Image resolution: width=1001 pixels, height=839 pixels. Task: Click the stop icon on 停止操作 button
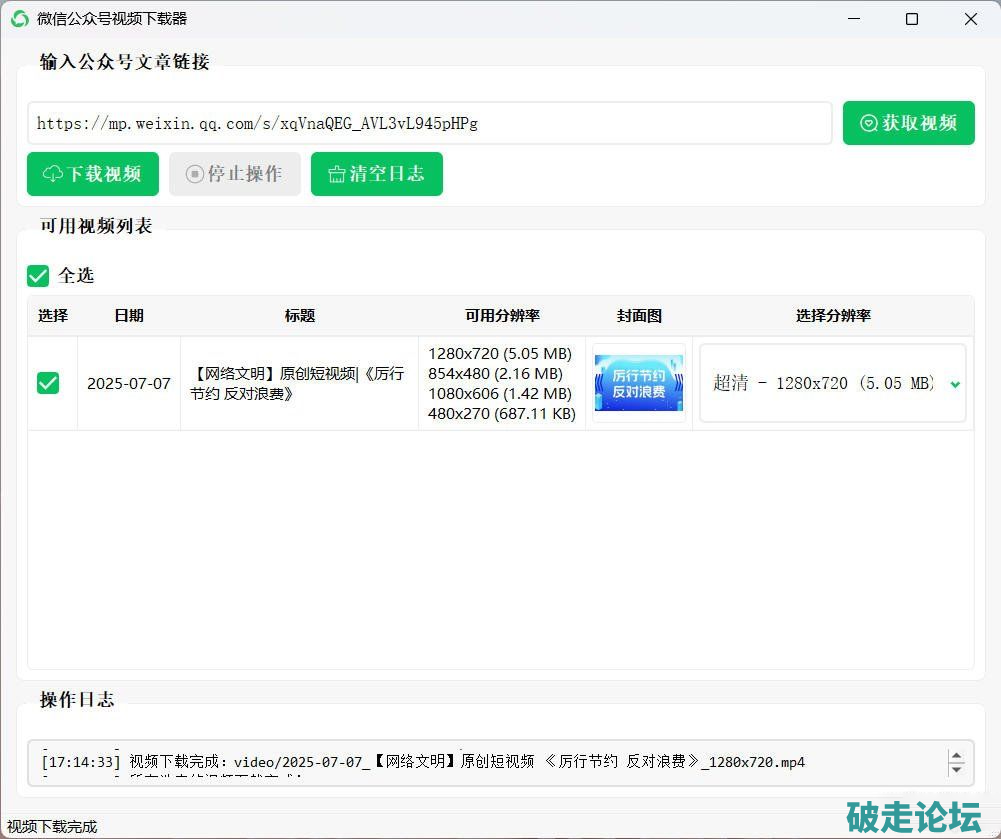coord(194,175)
